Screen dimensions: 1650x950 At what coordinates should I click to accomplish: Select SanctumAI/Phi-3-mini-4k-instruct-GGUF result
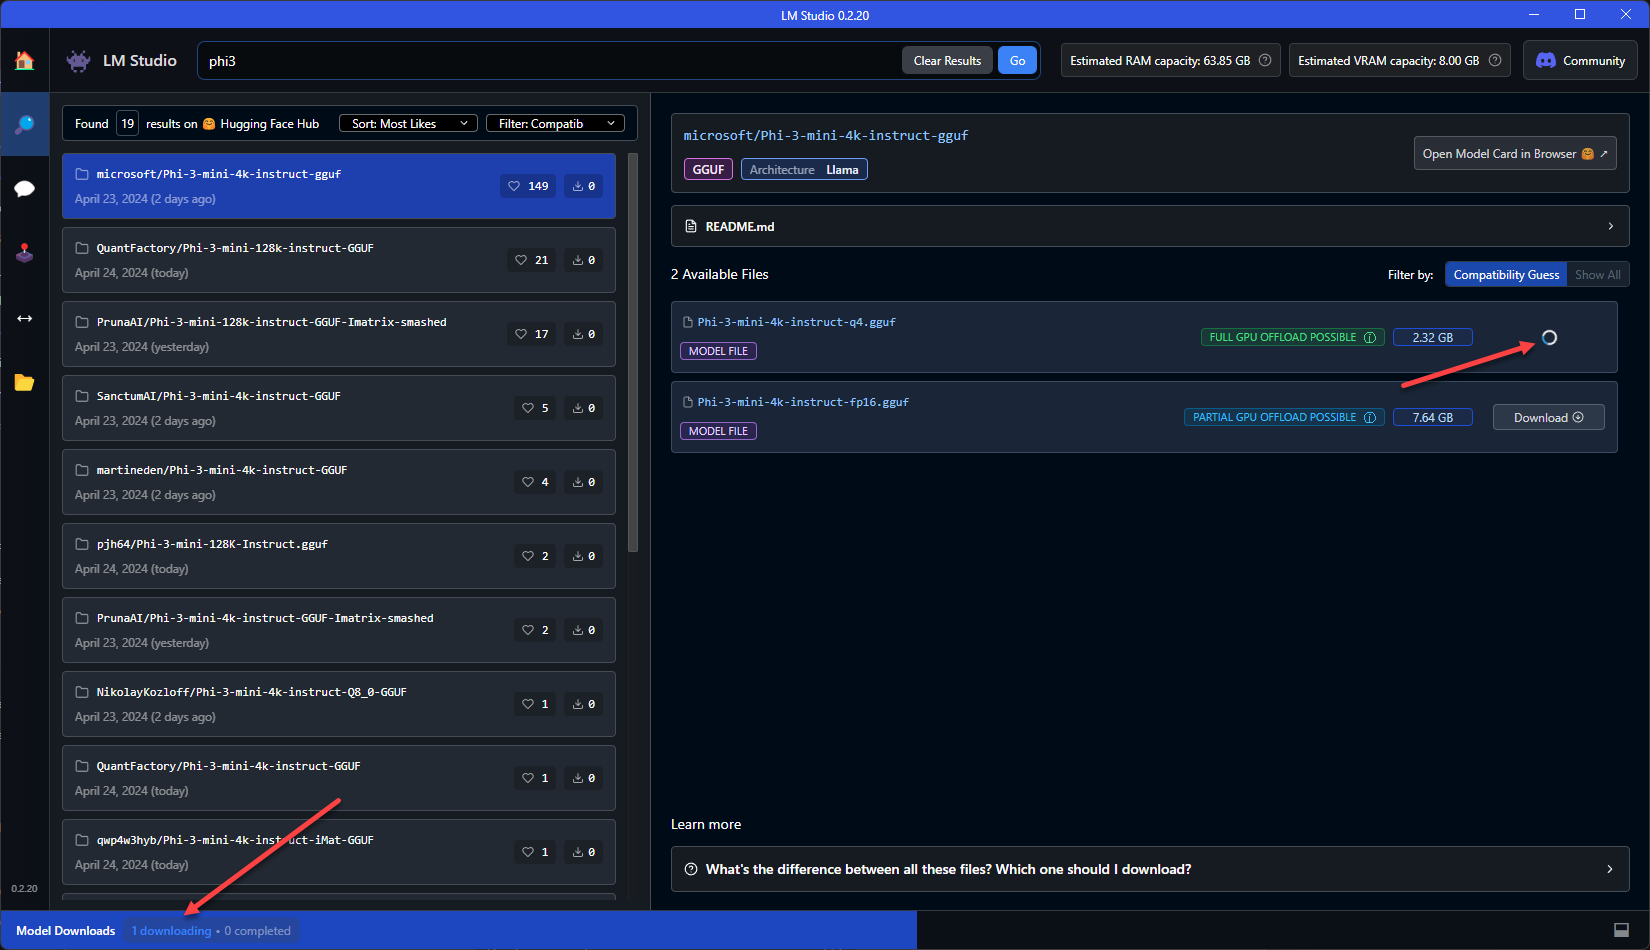pos(339,408)
